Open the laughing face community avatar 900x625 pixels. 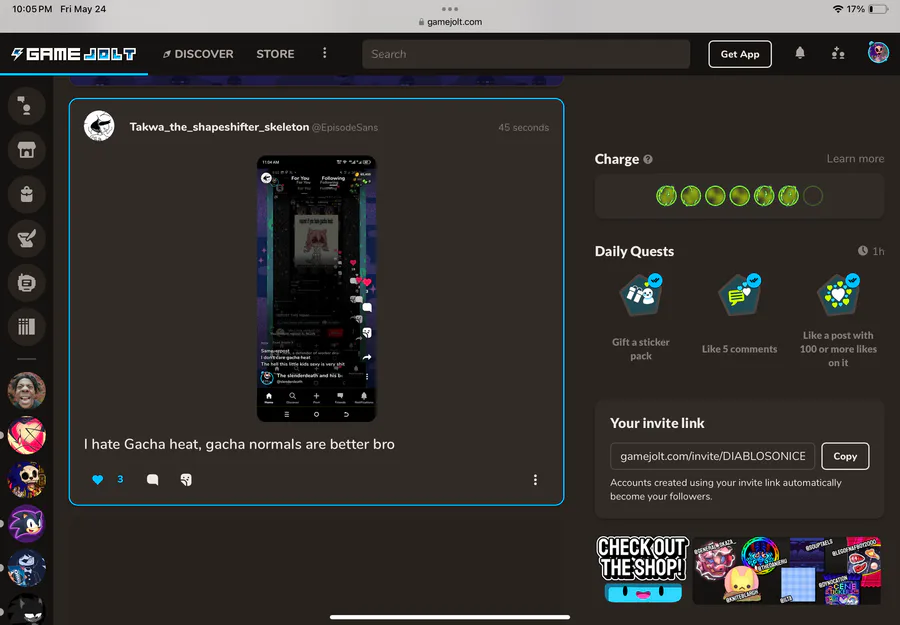click(x=26, y=391)
